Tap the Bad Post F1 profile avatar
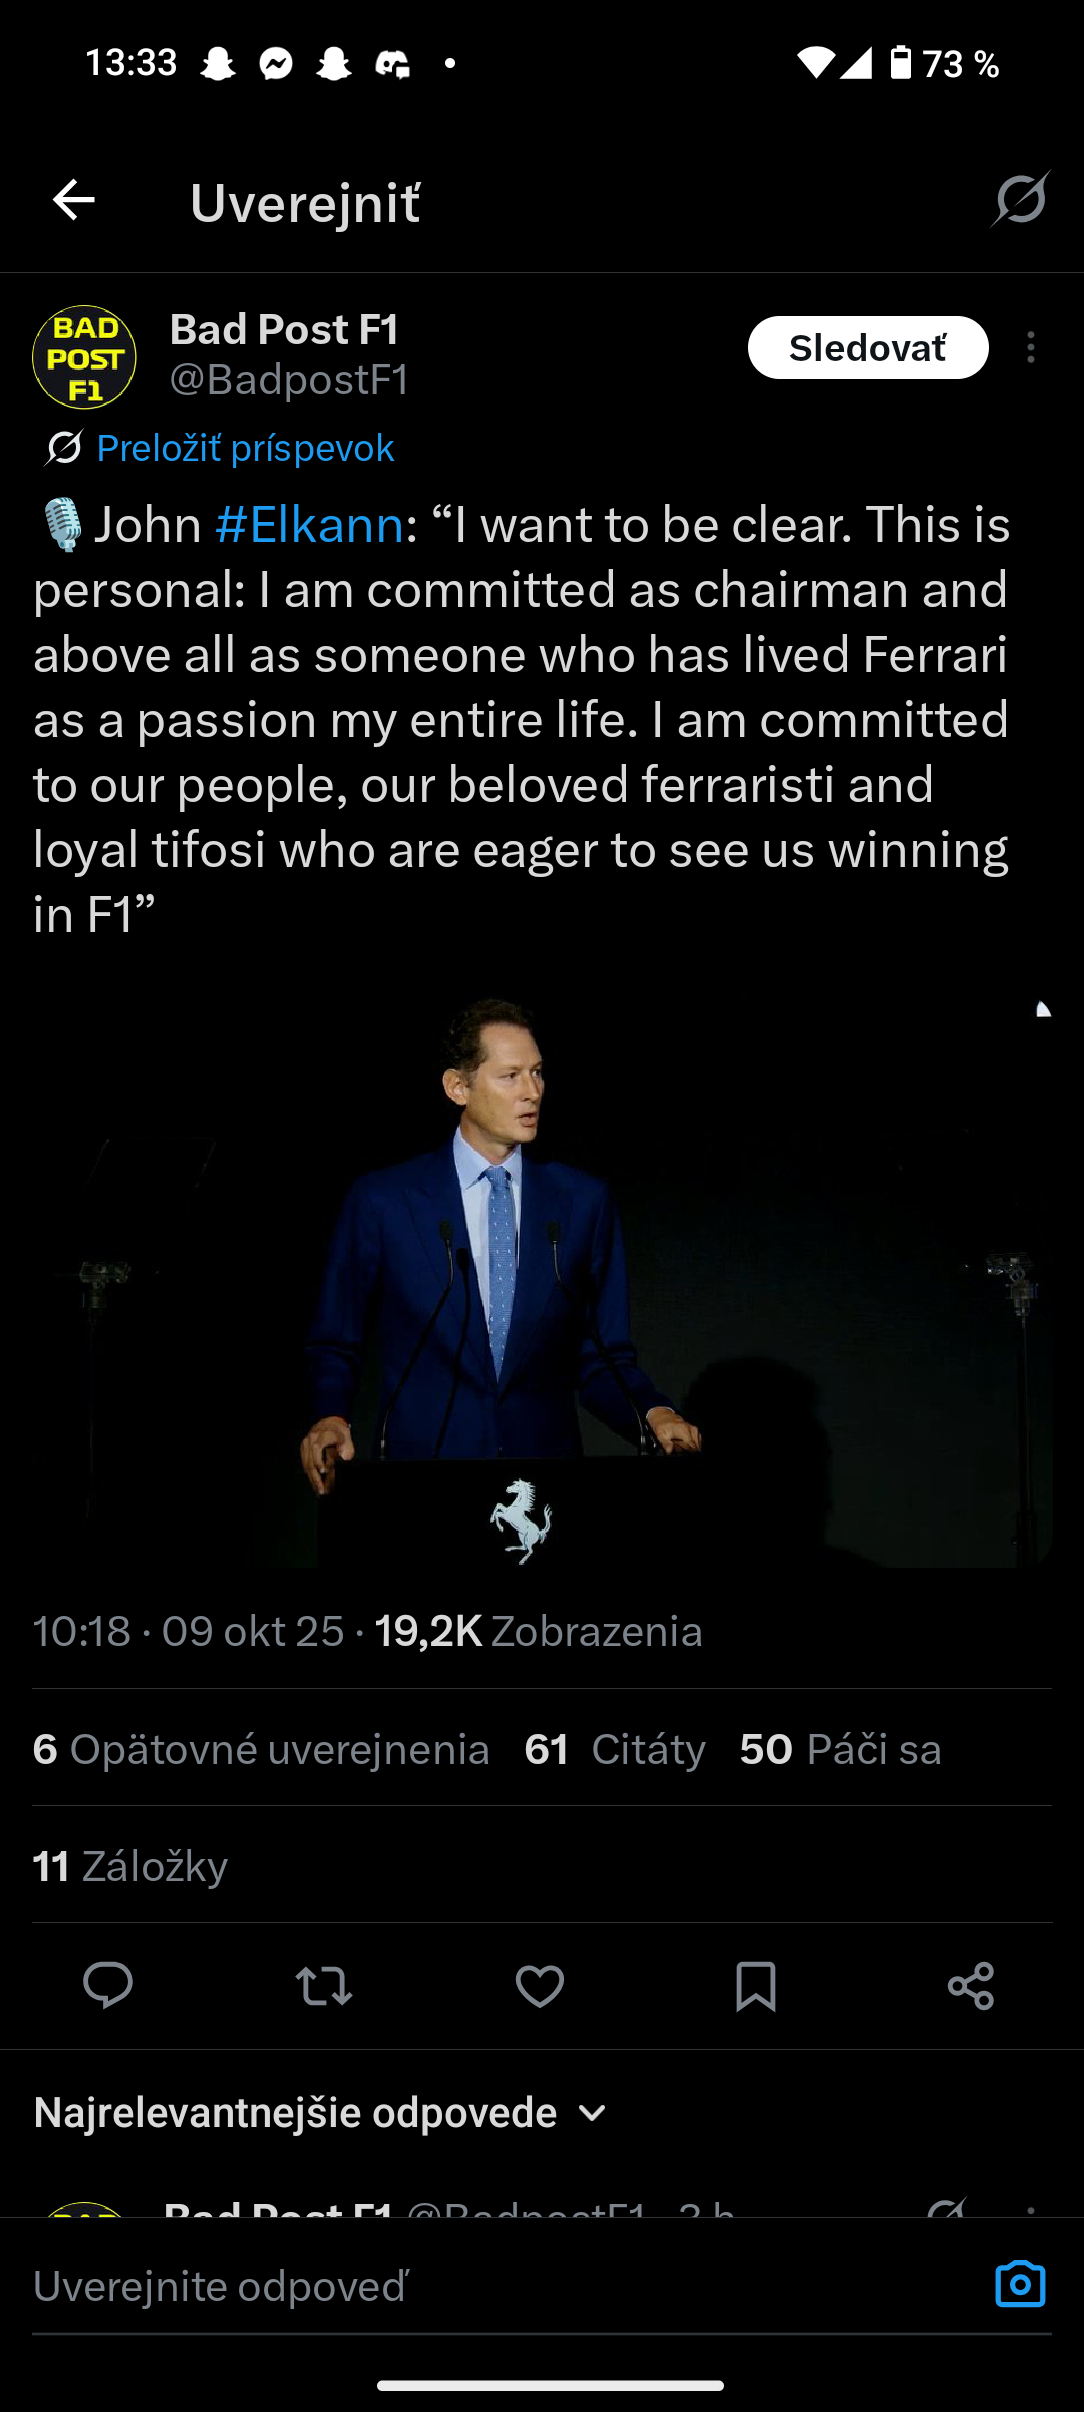The height and width of the screenshot is (2412, 1084). click(85, 357)
